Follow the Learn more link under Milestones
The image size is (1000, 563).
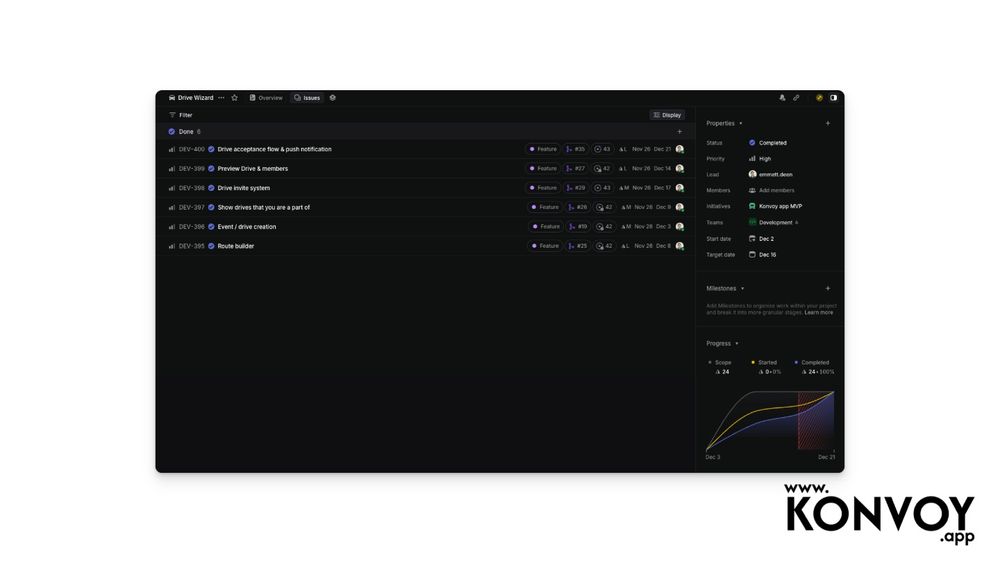(818, 313)
